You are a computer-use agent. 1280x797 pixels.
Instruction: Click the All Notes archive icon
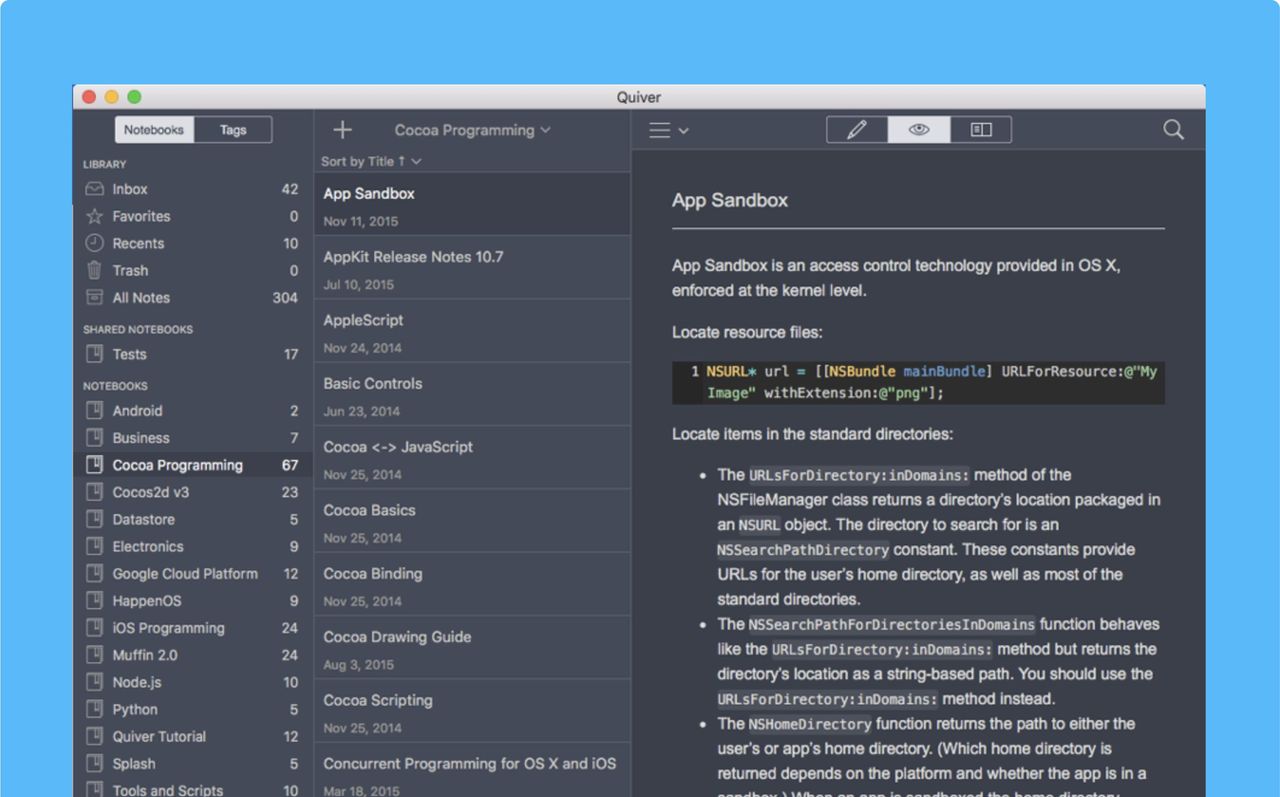(94, 297)
